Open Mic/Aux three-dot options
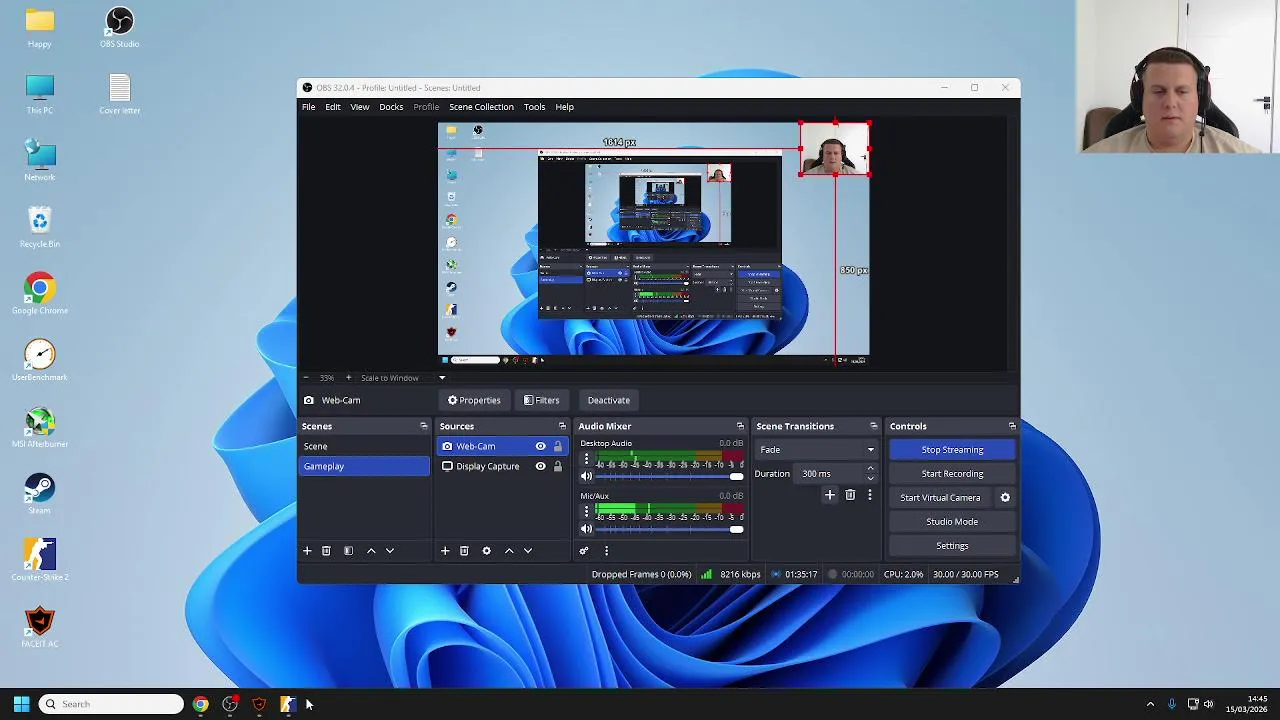 (586, 512)
